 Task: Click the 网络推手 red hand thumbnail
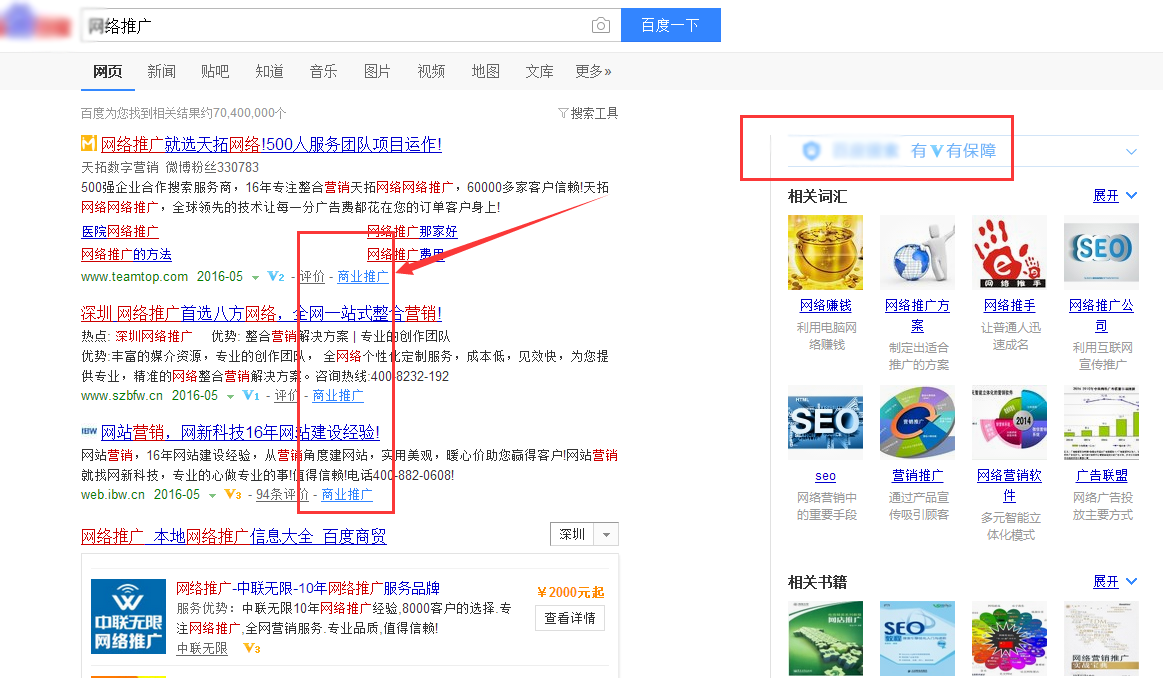pyautogui.click(x=1009, y=252)
